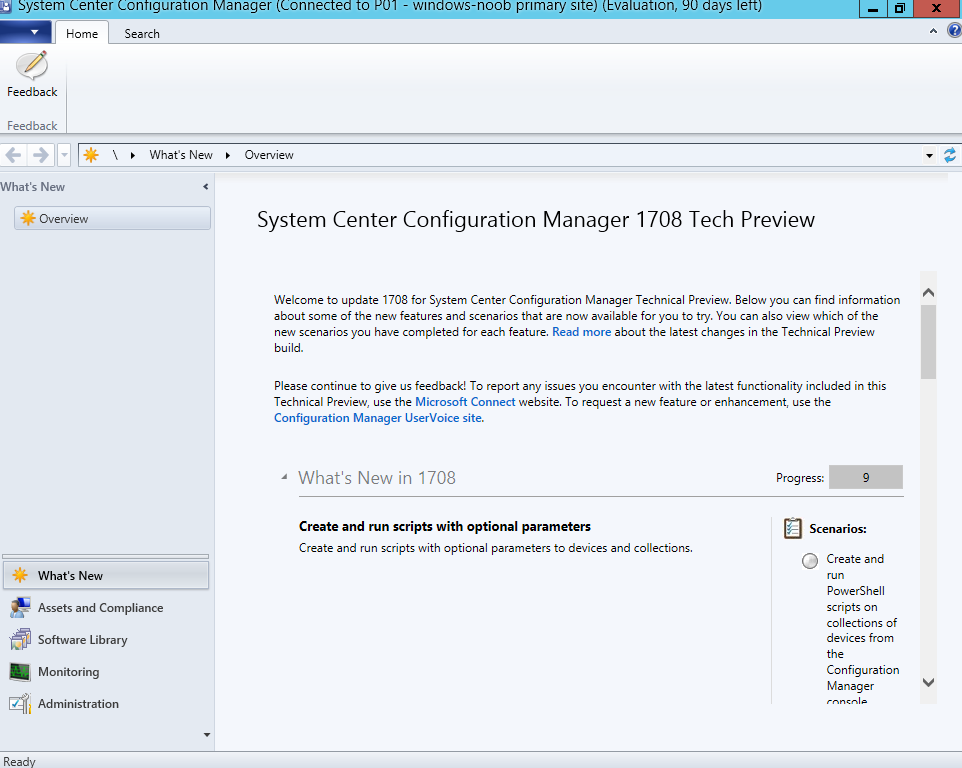Open the What's New workspace
Viewport: 962px width, 768px height.
pyautogui.click(x=106, y=575)
